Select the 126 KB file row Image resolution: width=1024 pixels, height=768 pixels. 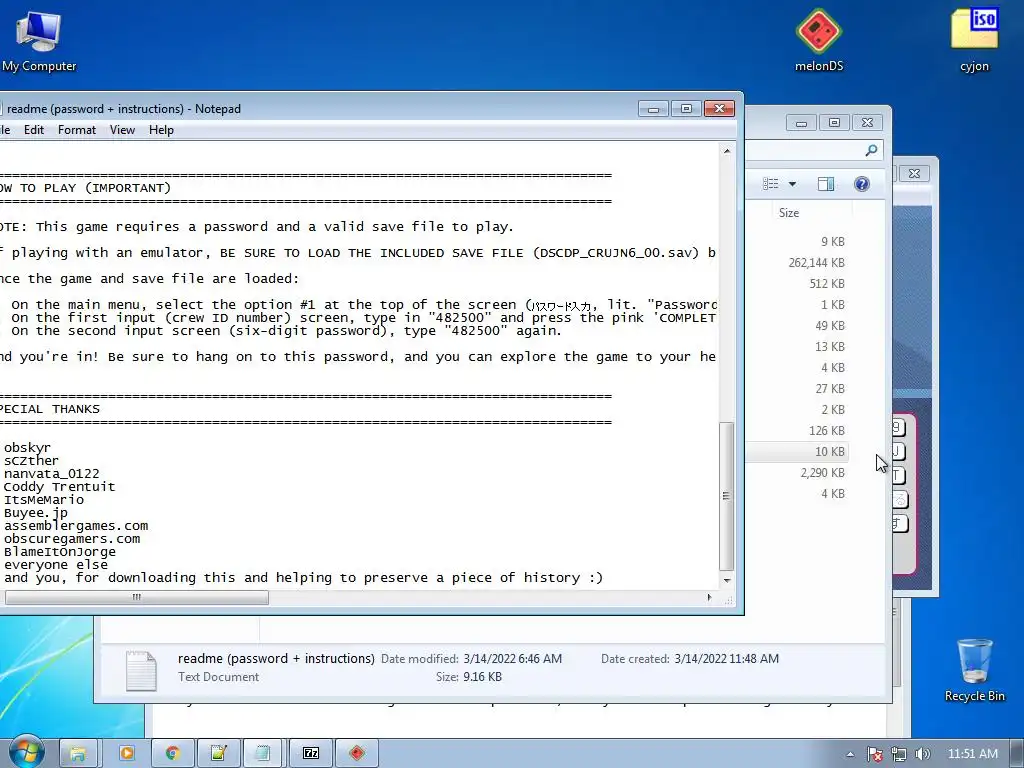[x=799, y=431]
